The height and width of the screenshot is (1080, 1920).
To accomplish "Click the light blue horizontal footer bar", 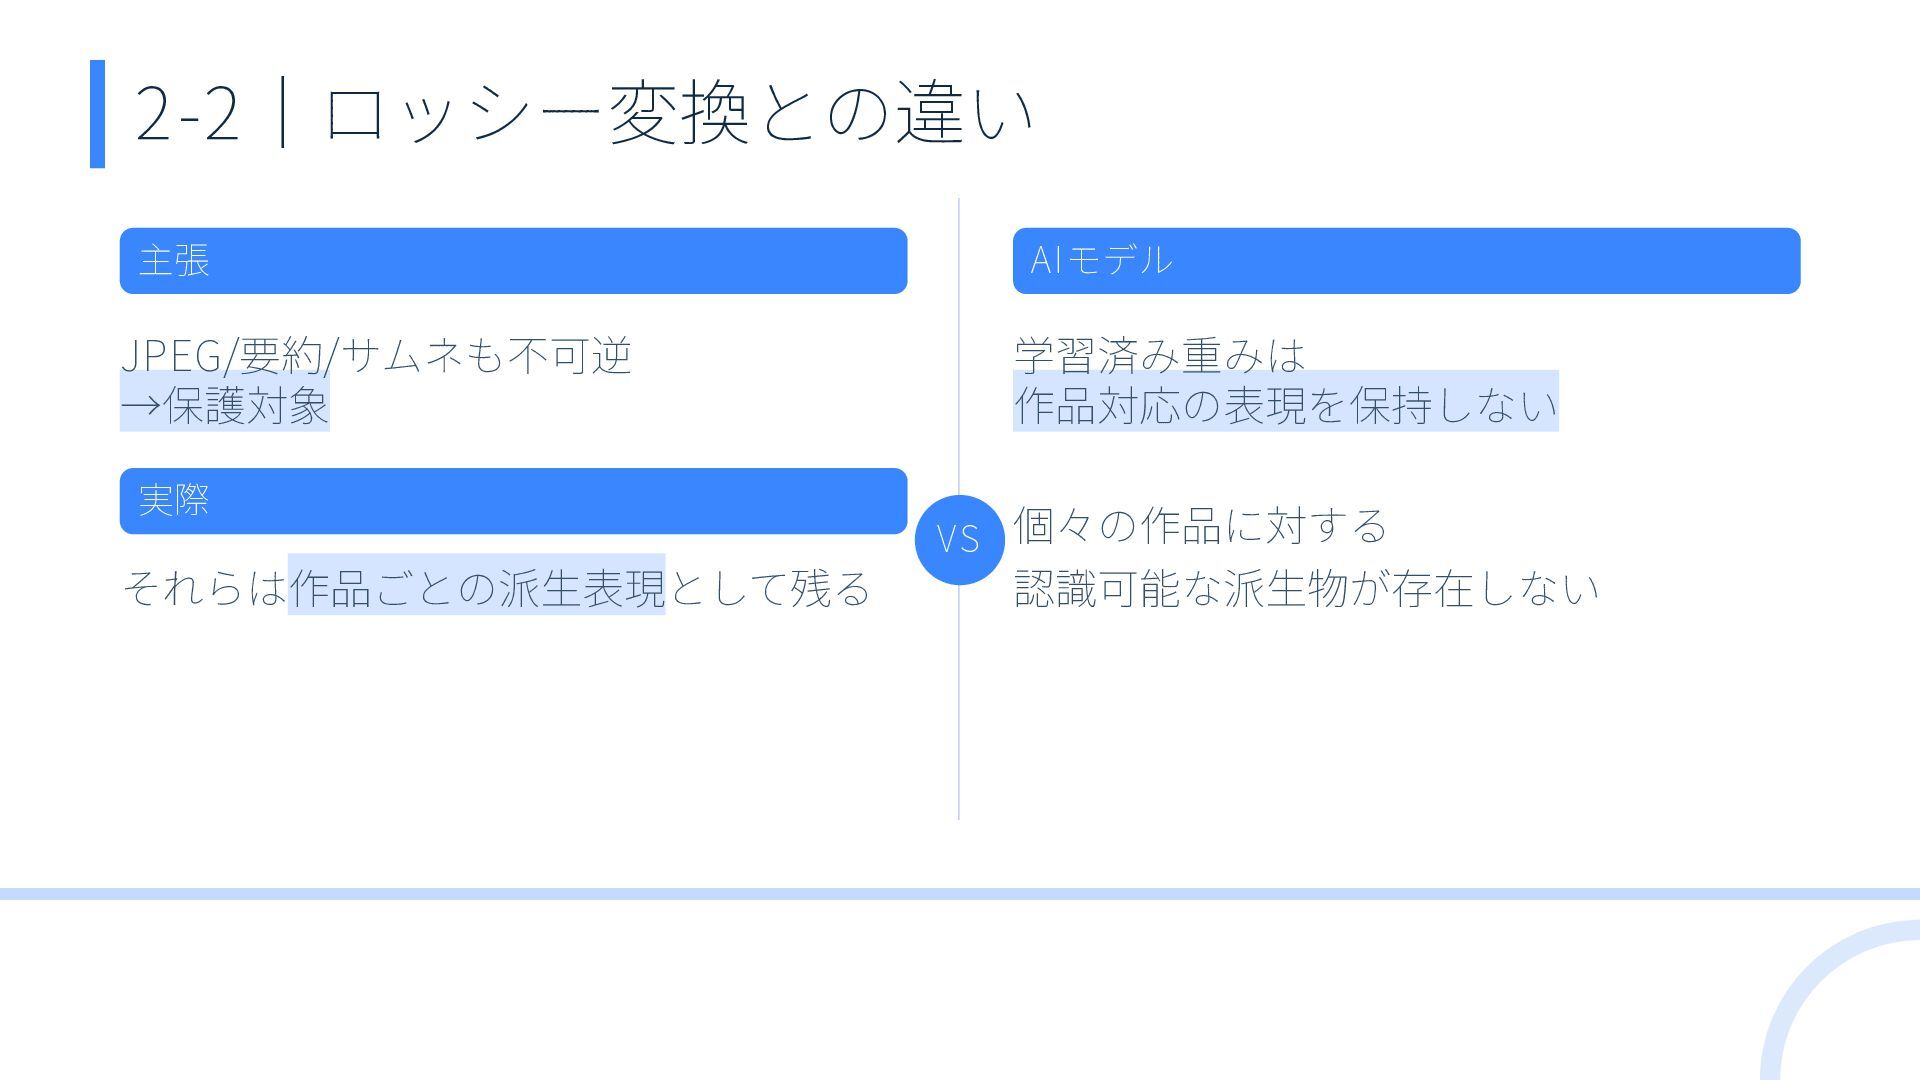I will pos(960,894).
